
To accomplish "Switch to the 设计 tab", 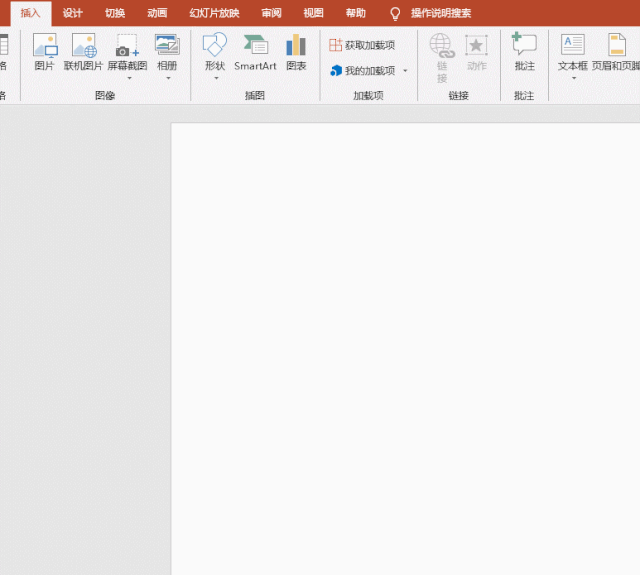I will coord(72,13).
